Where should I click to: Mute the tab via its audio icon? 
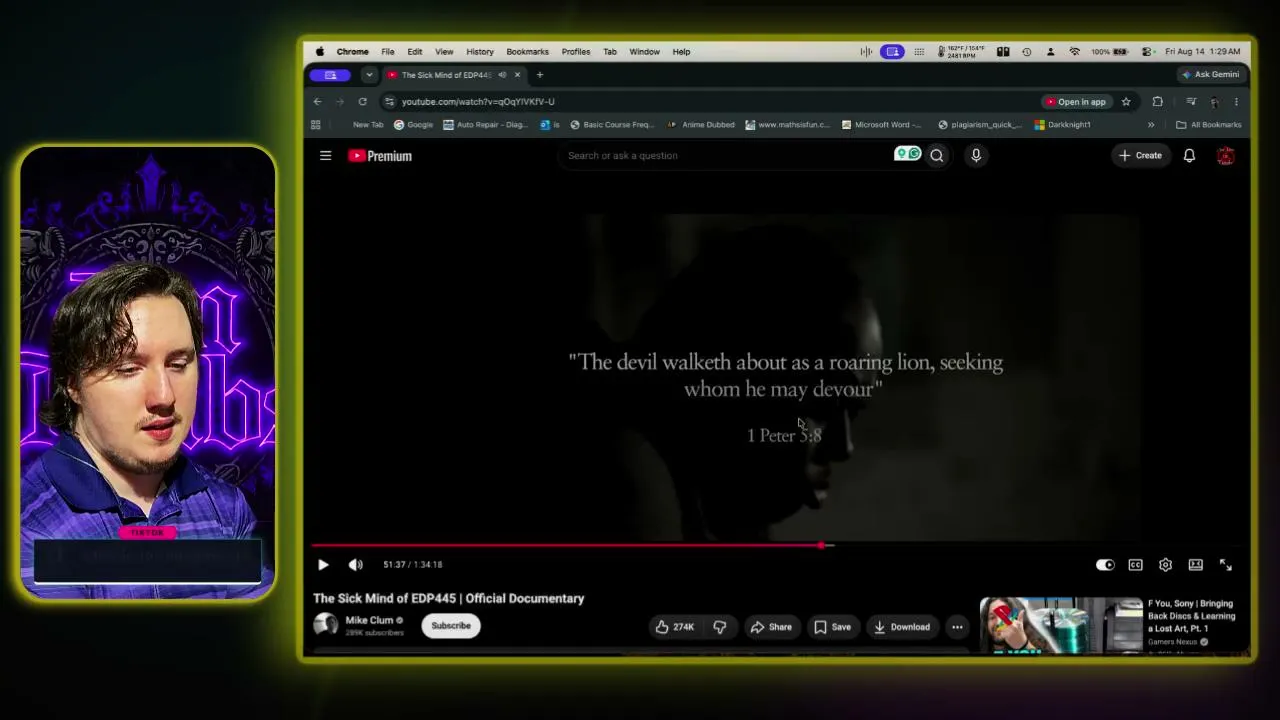pos(502,75)
